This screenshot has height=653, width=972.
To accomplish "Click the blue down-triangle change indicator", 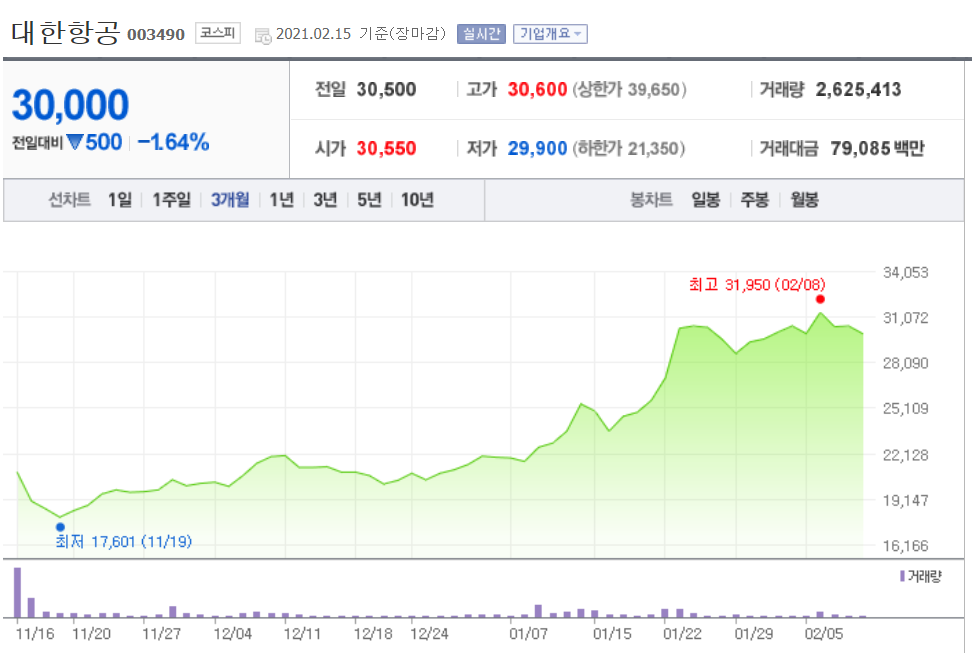I will point(74,143).
